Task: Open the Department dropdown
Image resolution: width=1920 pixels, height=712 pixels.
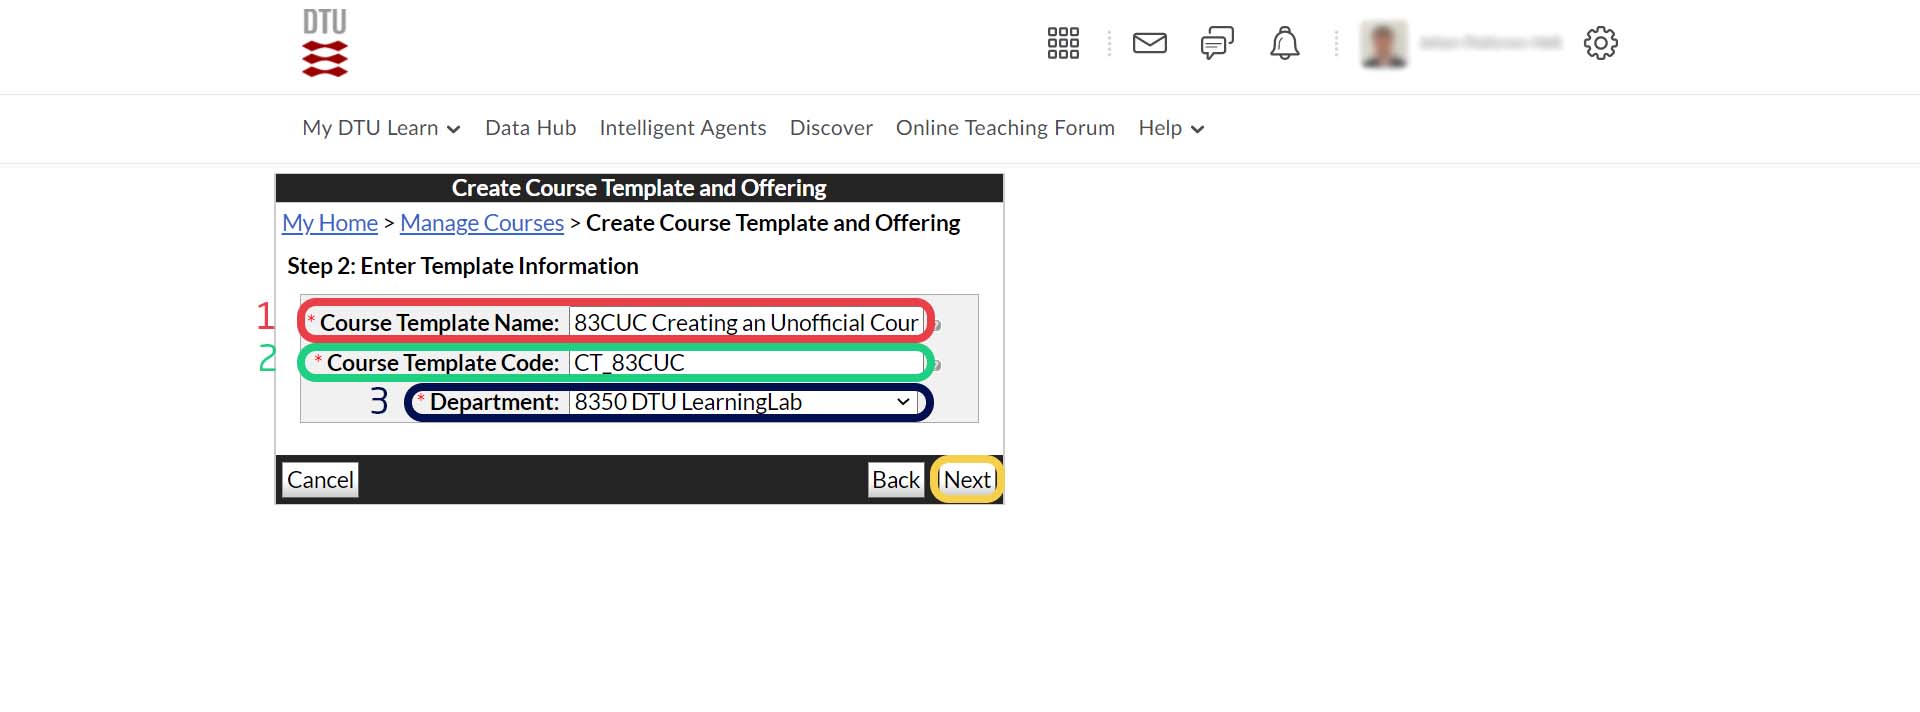Action: pyautogui.click(x=743, y=402)
